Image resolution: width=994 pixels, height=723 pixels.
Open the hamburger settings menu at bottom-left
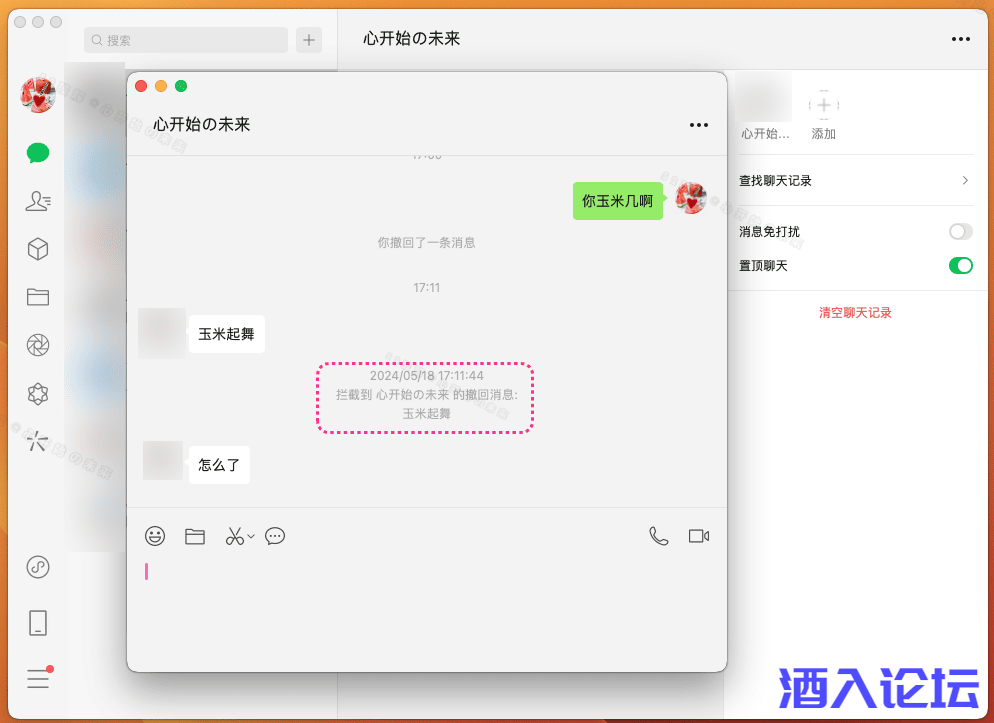(x=38, y=678)
